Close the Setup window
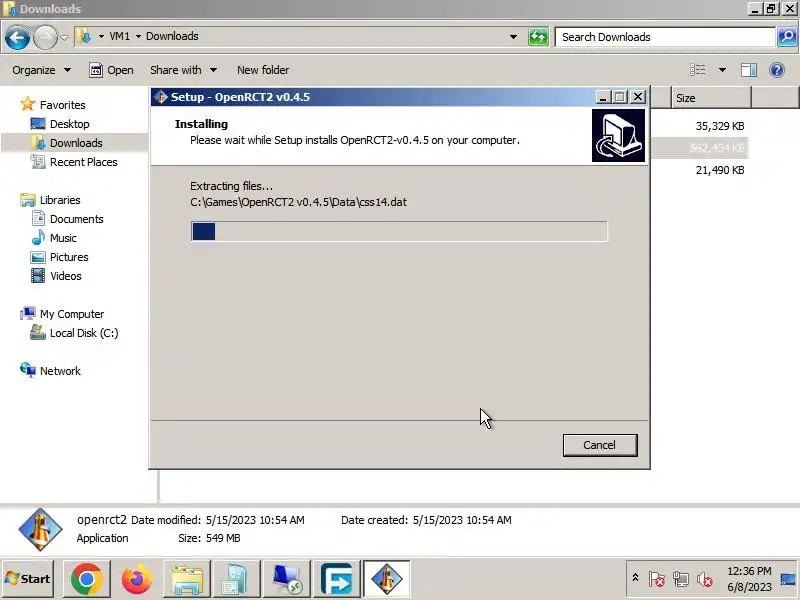 coord(638,96)
